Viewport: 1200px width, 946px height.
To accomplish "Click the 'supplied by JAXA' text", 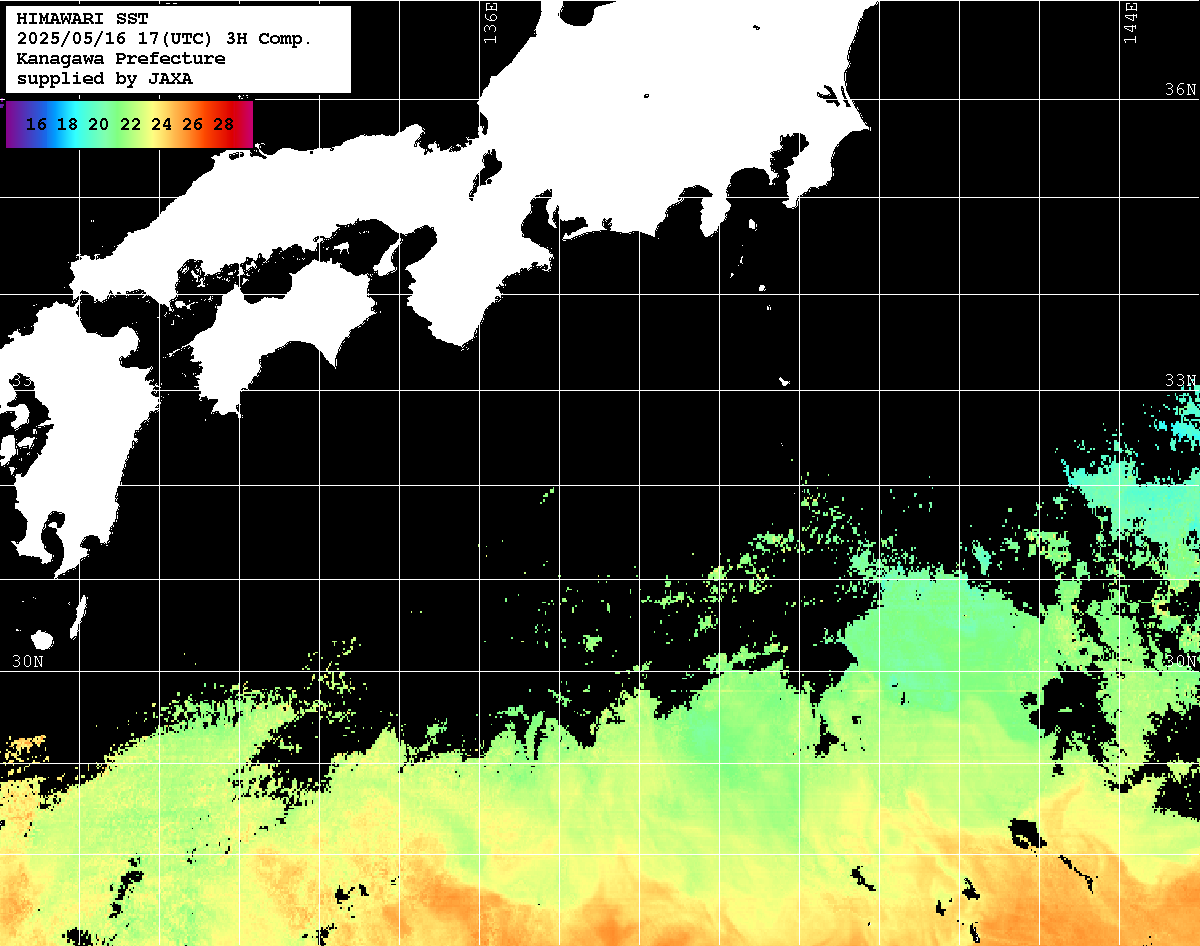I will coord(105,79).
